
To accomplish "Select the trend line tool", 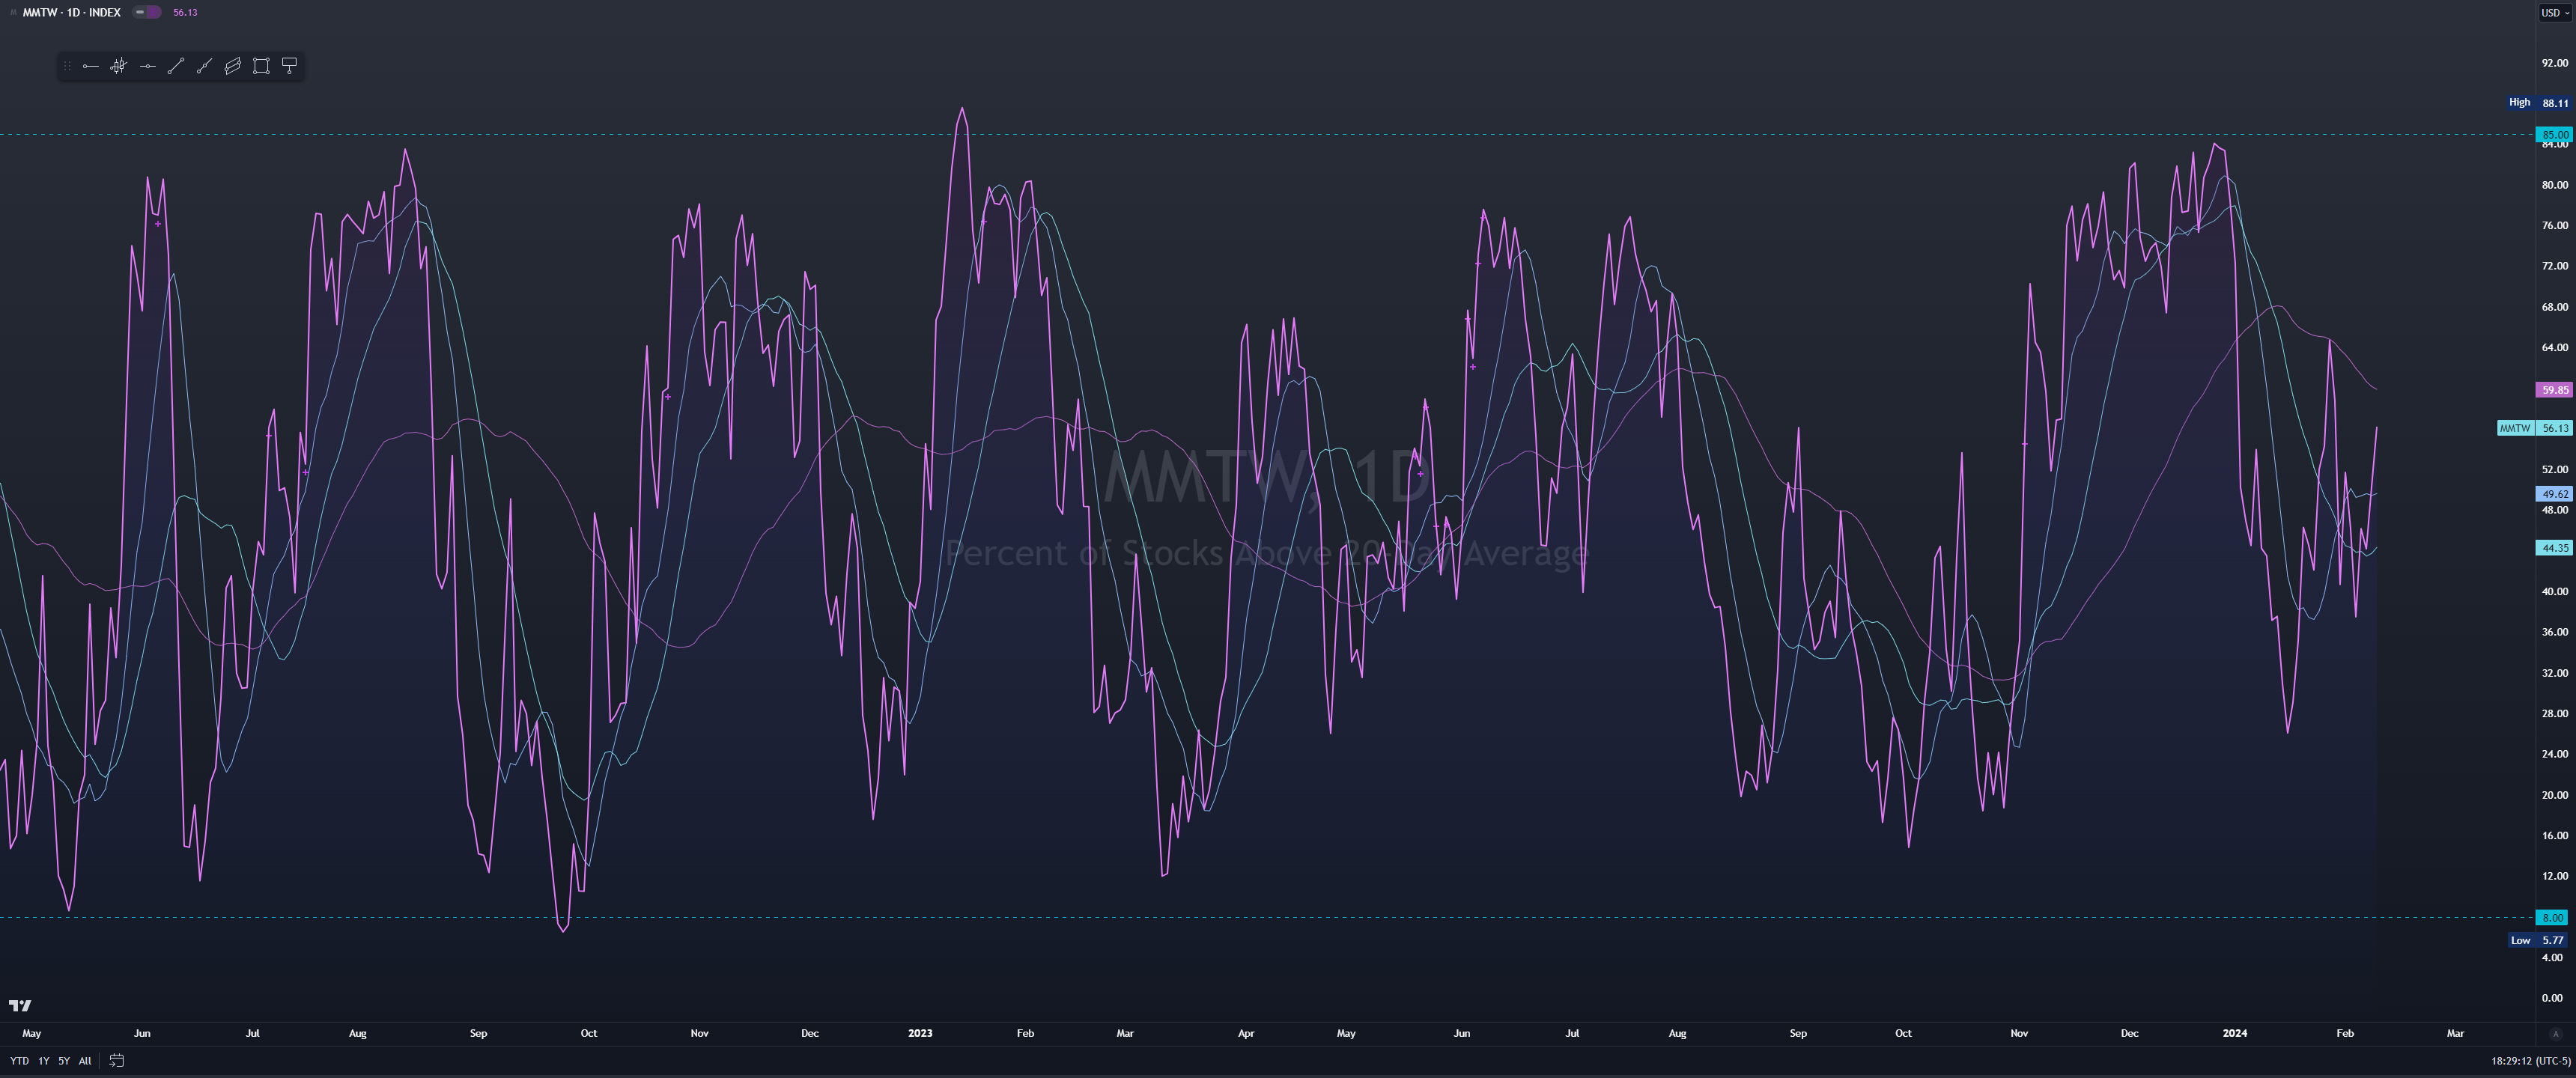I will coord(176,66).
